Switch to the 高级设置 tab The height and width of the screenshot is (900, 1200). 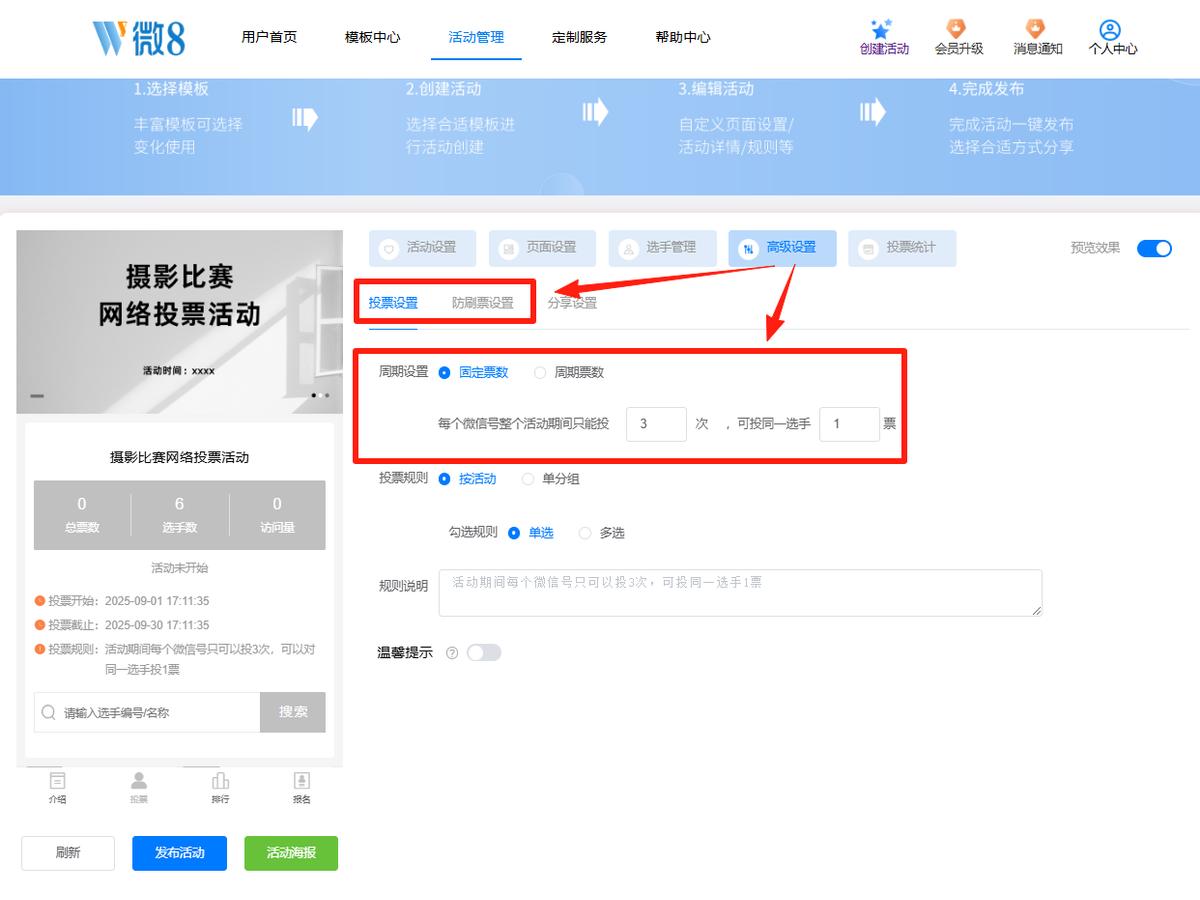coord(782,248)
